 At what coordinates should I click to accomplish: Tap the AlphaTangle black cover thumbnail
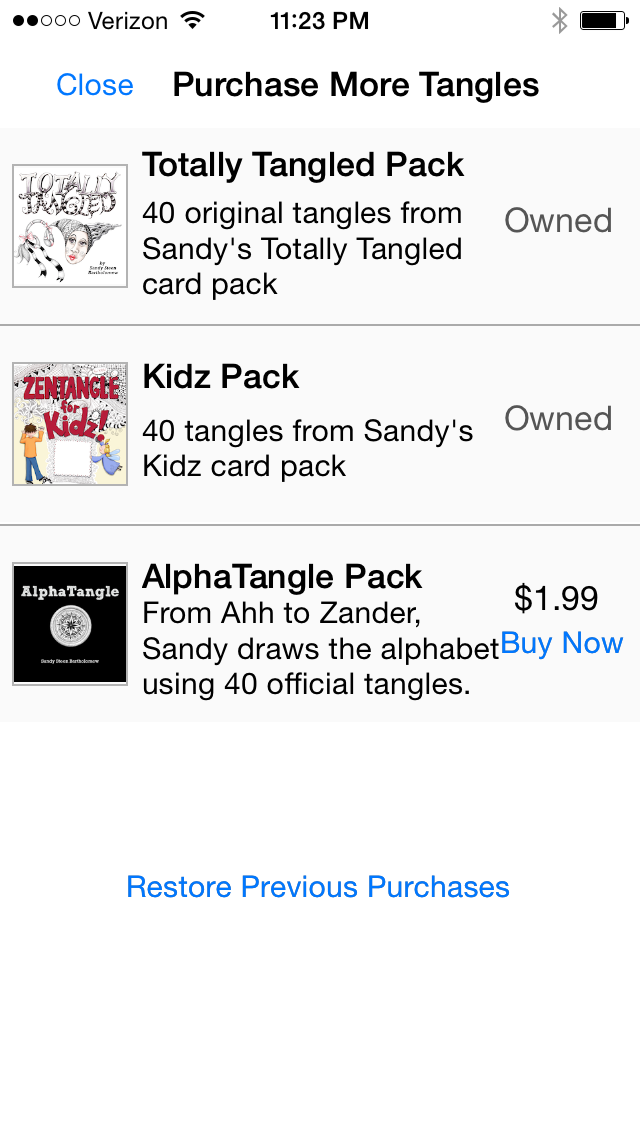[70, 624]
